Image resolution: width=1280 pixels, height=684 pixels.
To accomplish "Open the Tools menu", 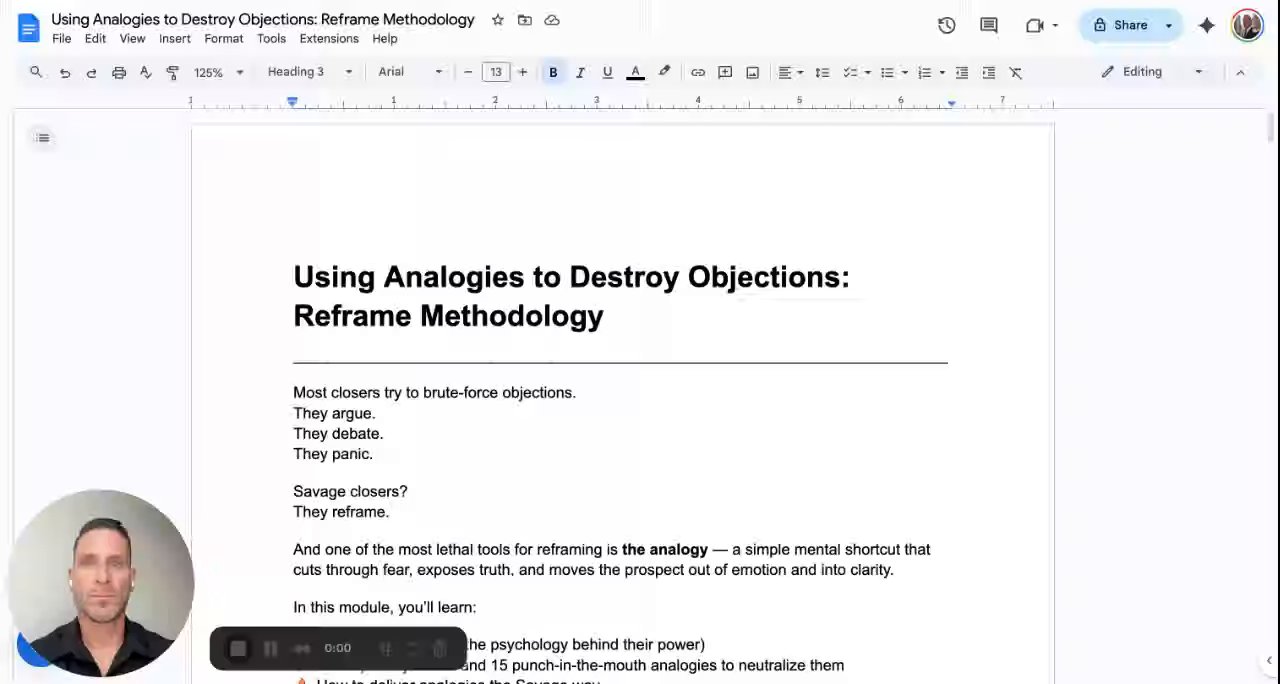I will (271, 39).
